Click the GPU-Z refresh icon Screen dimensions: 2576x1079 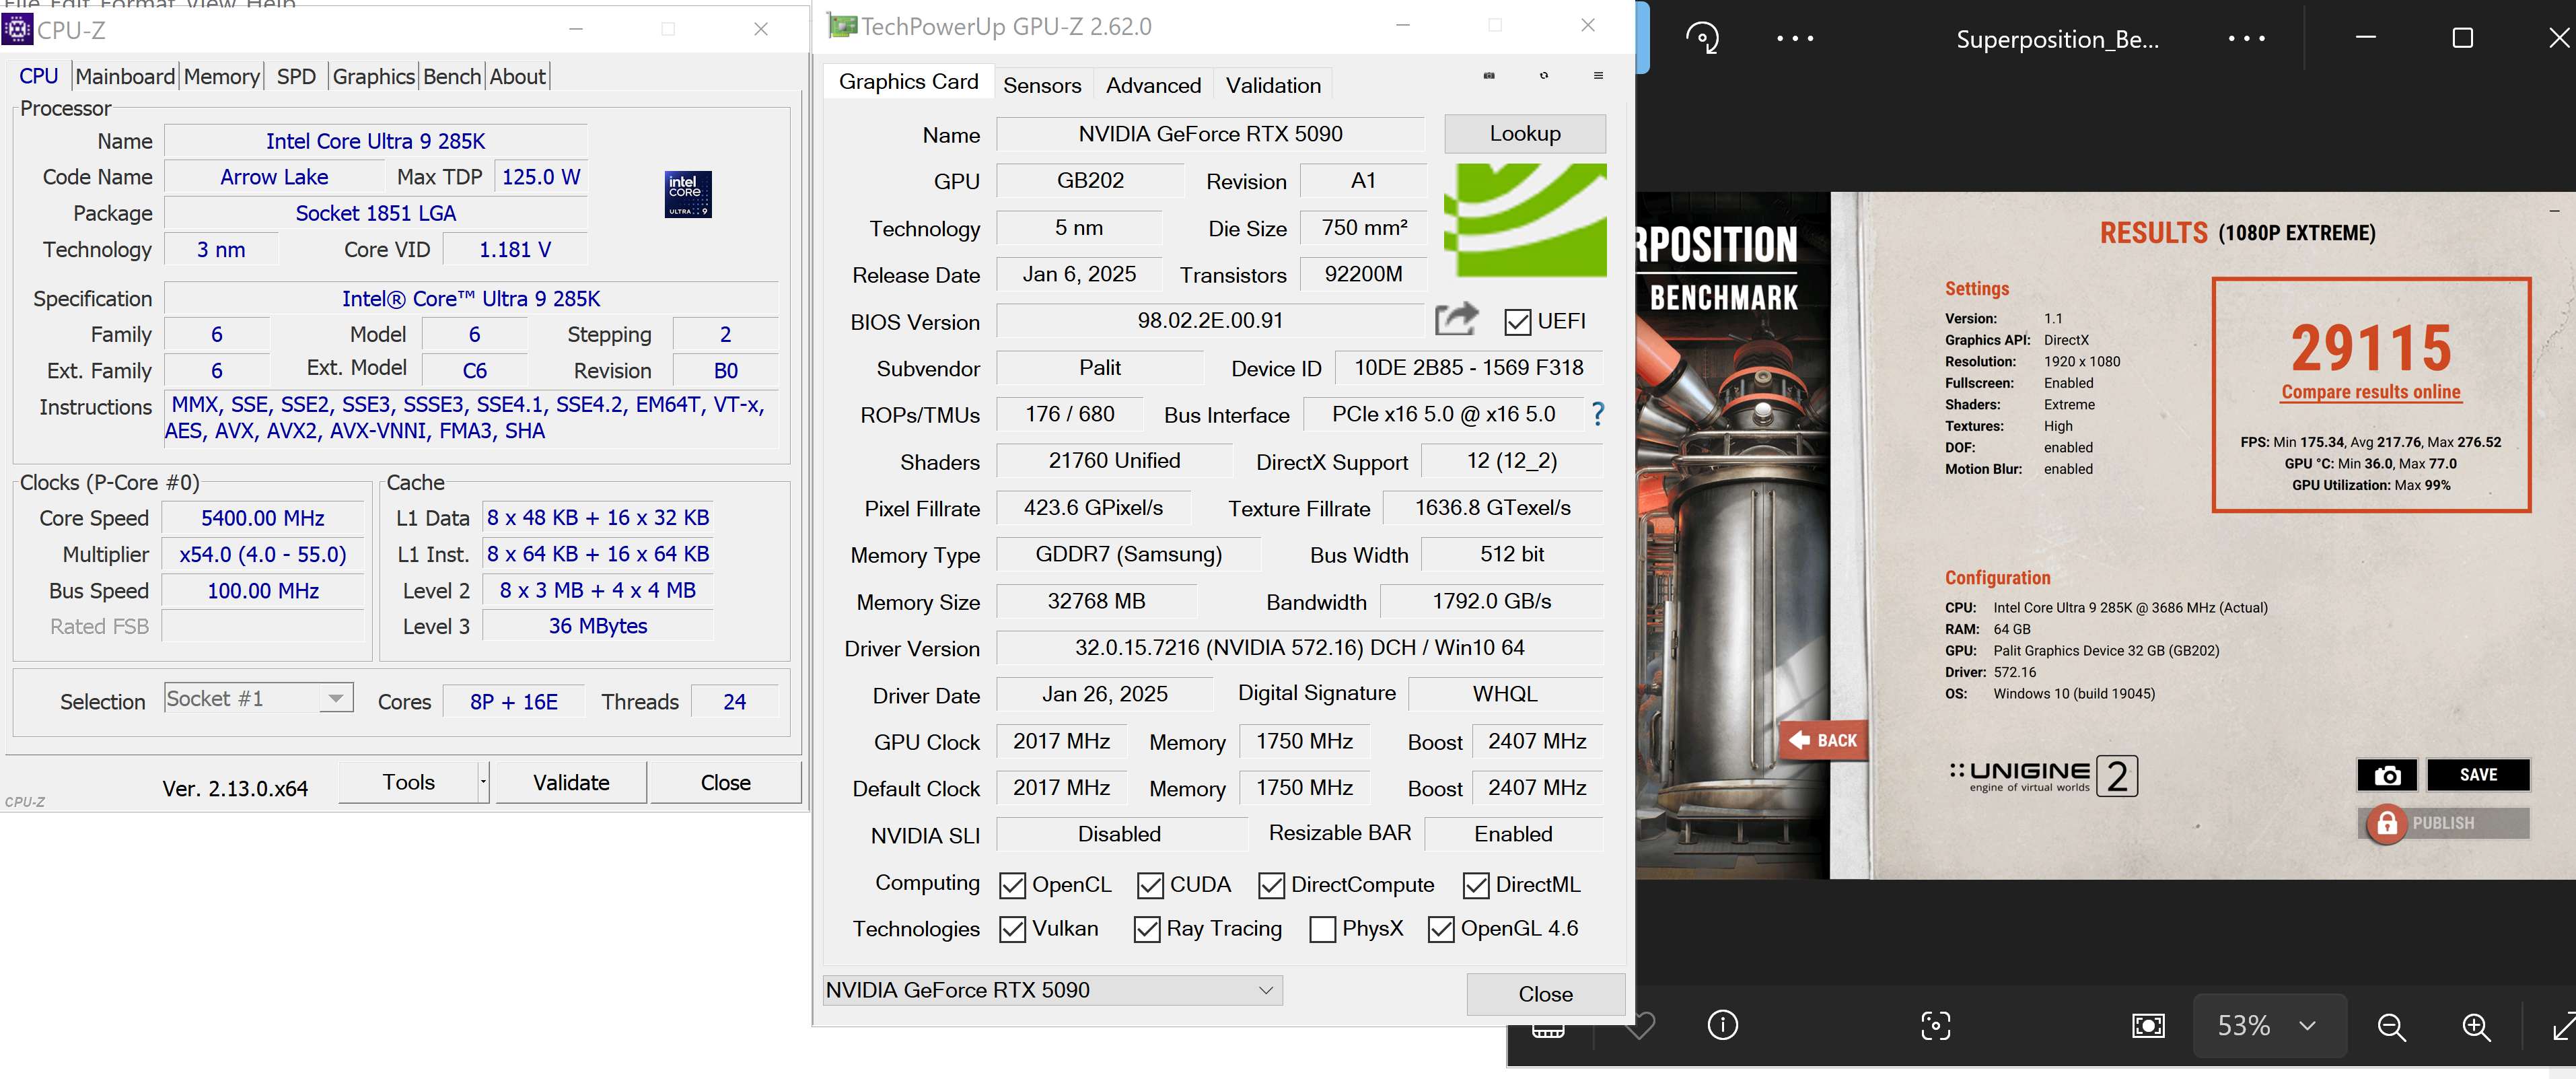click(1544, 76)
